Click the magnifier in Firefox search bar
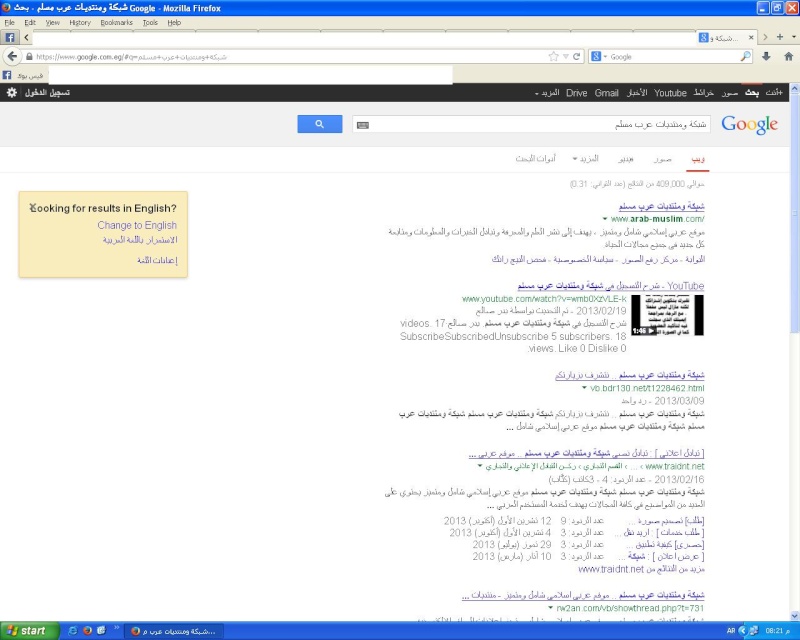Viewport: 800px width, 640px height. point(745,57)
